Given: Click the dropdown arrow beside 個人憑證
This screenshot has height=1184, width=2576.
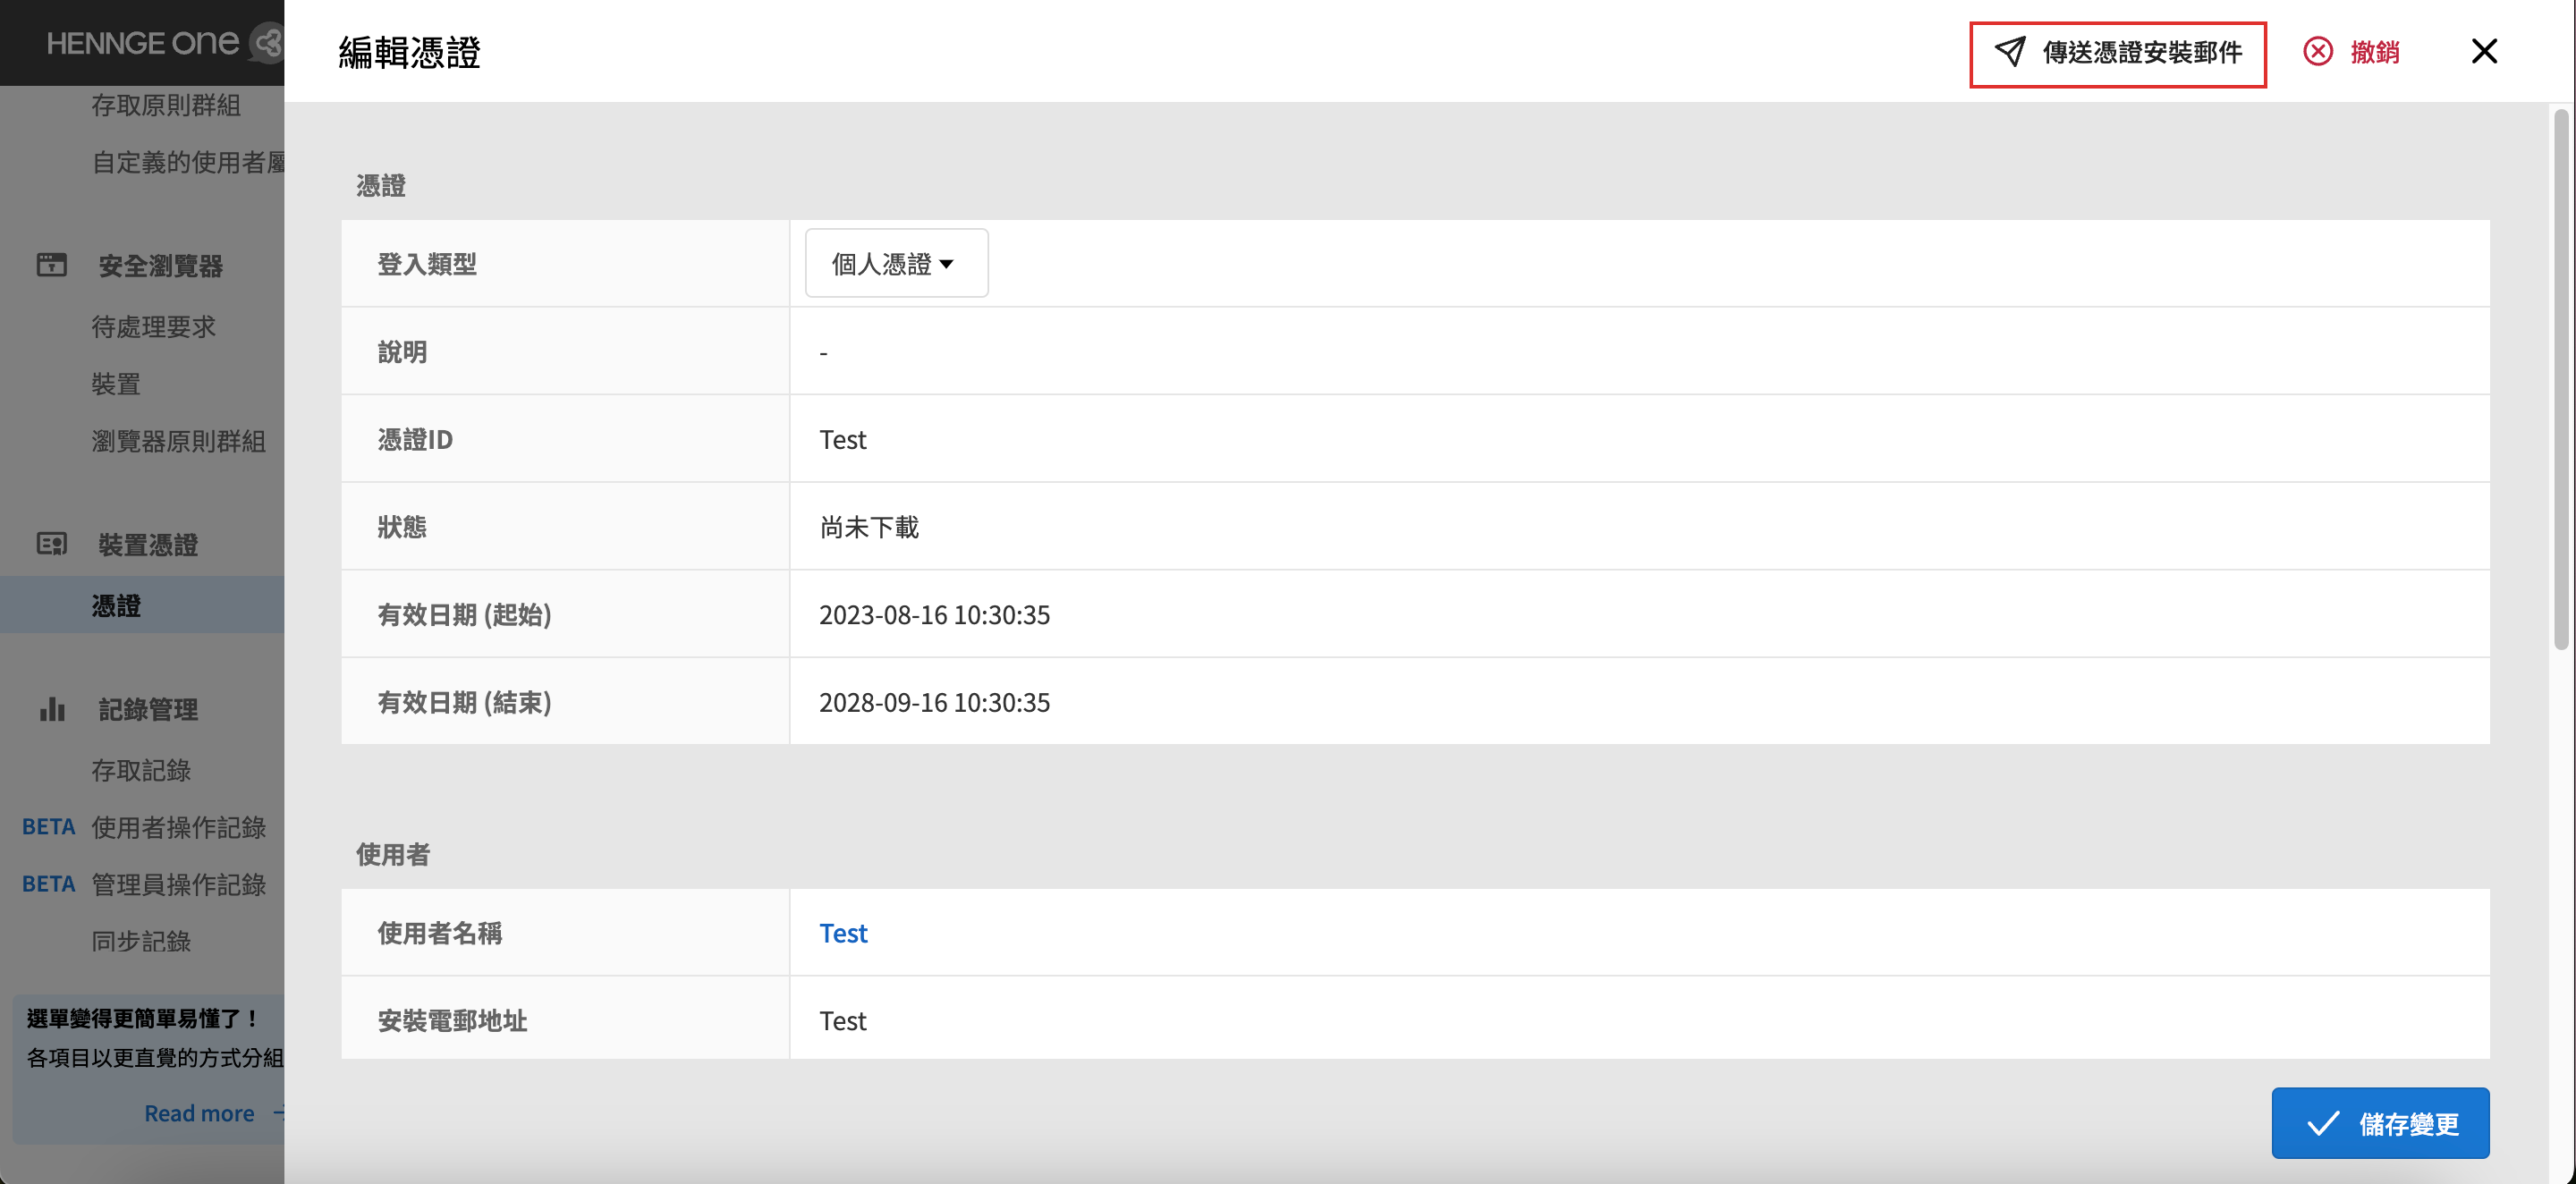Looking at the screenshot, I should pyautogui.click(x=946, y=264).
